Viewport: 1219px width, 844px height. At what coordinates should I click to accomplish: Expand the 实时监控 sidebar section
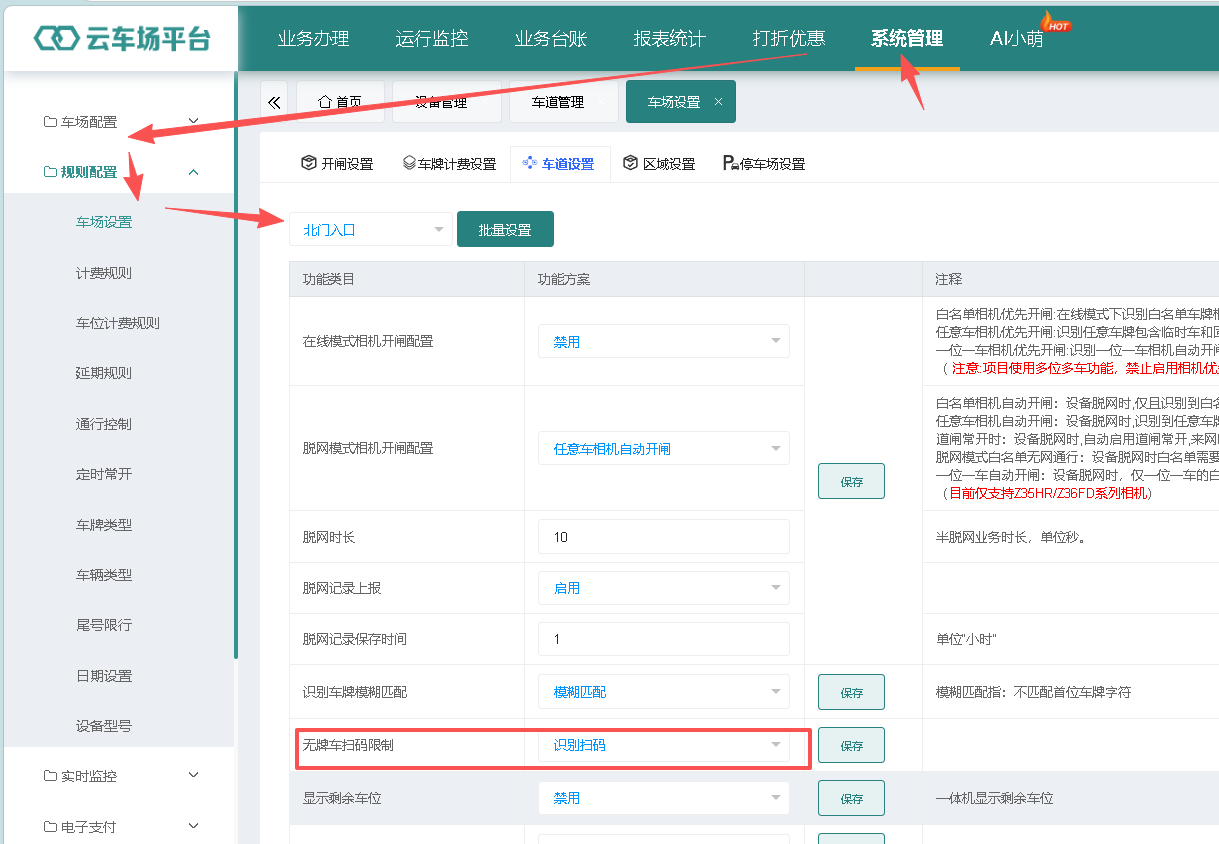tap(120, 776)
